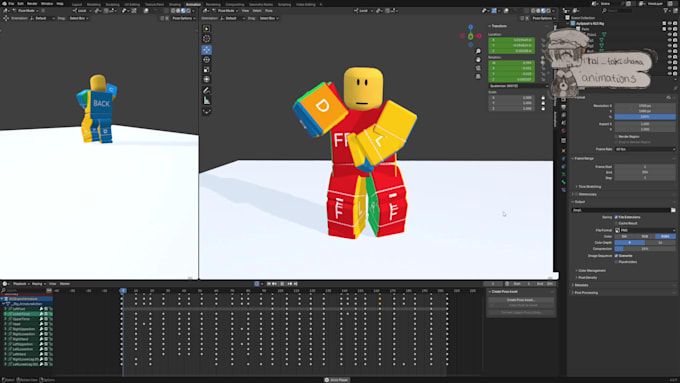Open Keying popover in timeline
680x383 pixels.
point(38,284)
